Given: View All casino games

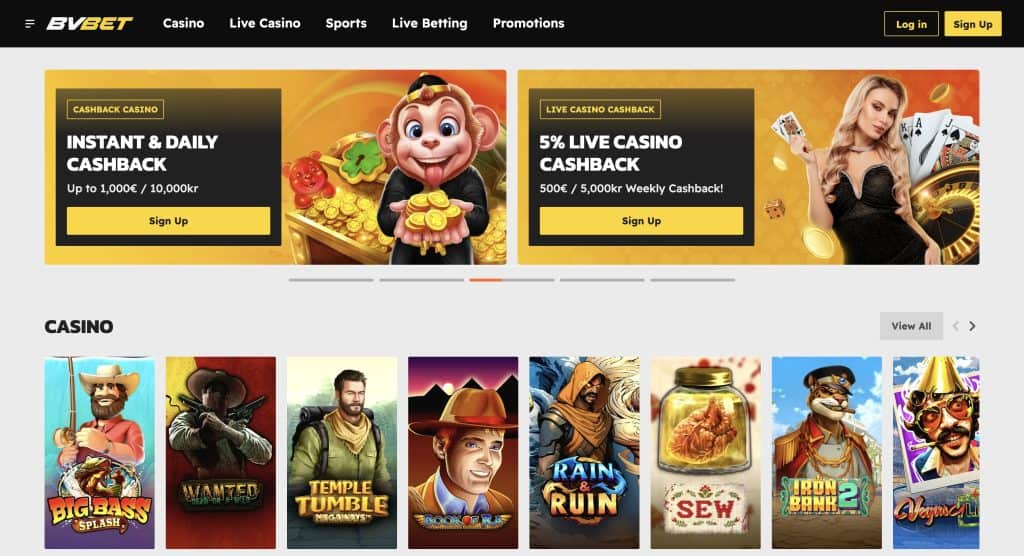Looking at the screenshot, I should 911,326.
